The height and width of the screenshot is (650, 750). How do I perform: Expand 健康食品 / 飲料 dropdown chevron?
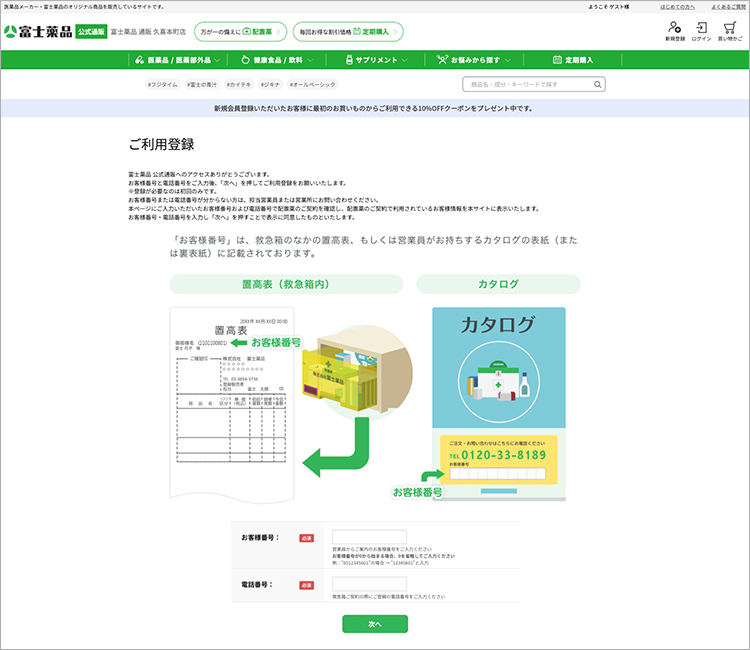tap(310, 60)
